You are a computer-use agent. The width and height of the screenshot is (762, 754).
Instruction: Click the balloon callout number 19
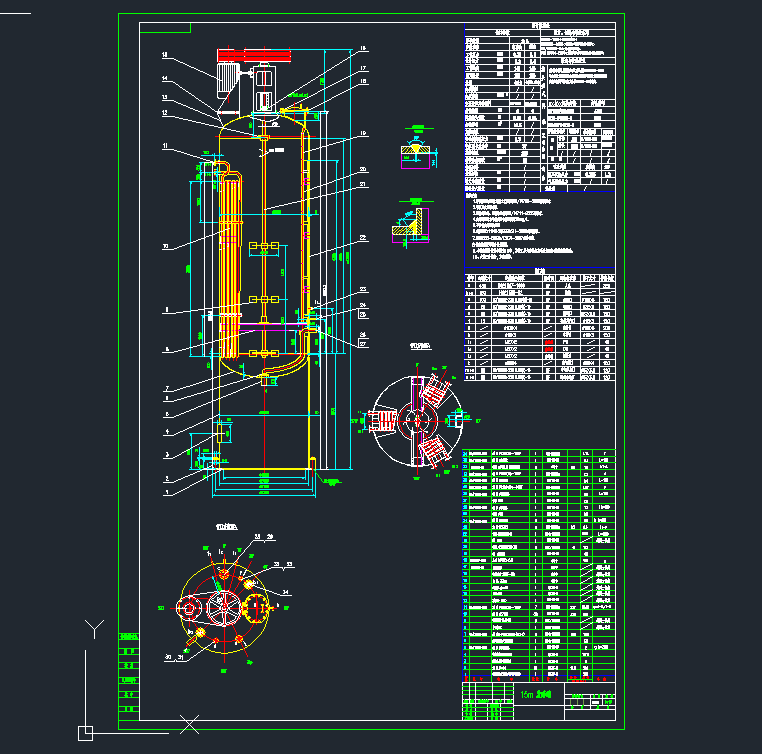(362, 133)
